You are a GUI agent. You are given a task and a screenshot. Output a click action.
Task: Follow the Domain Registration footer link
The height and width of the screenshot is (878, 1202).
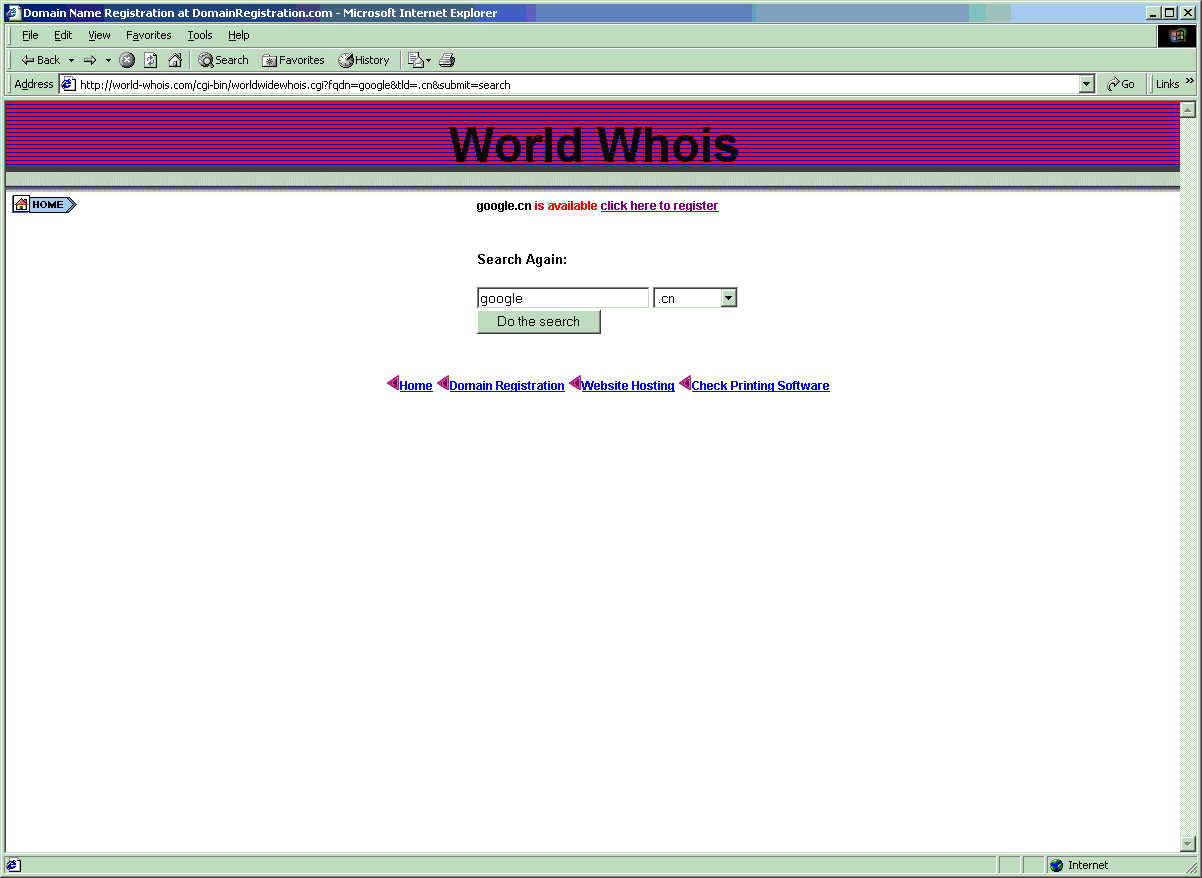pyautogui.click(x=507, y=386)
